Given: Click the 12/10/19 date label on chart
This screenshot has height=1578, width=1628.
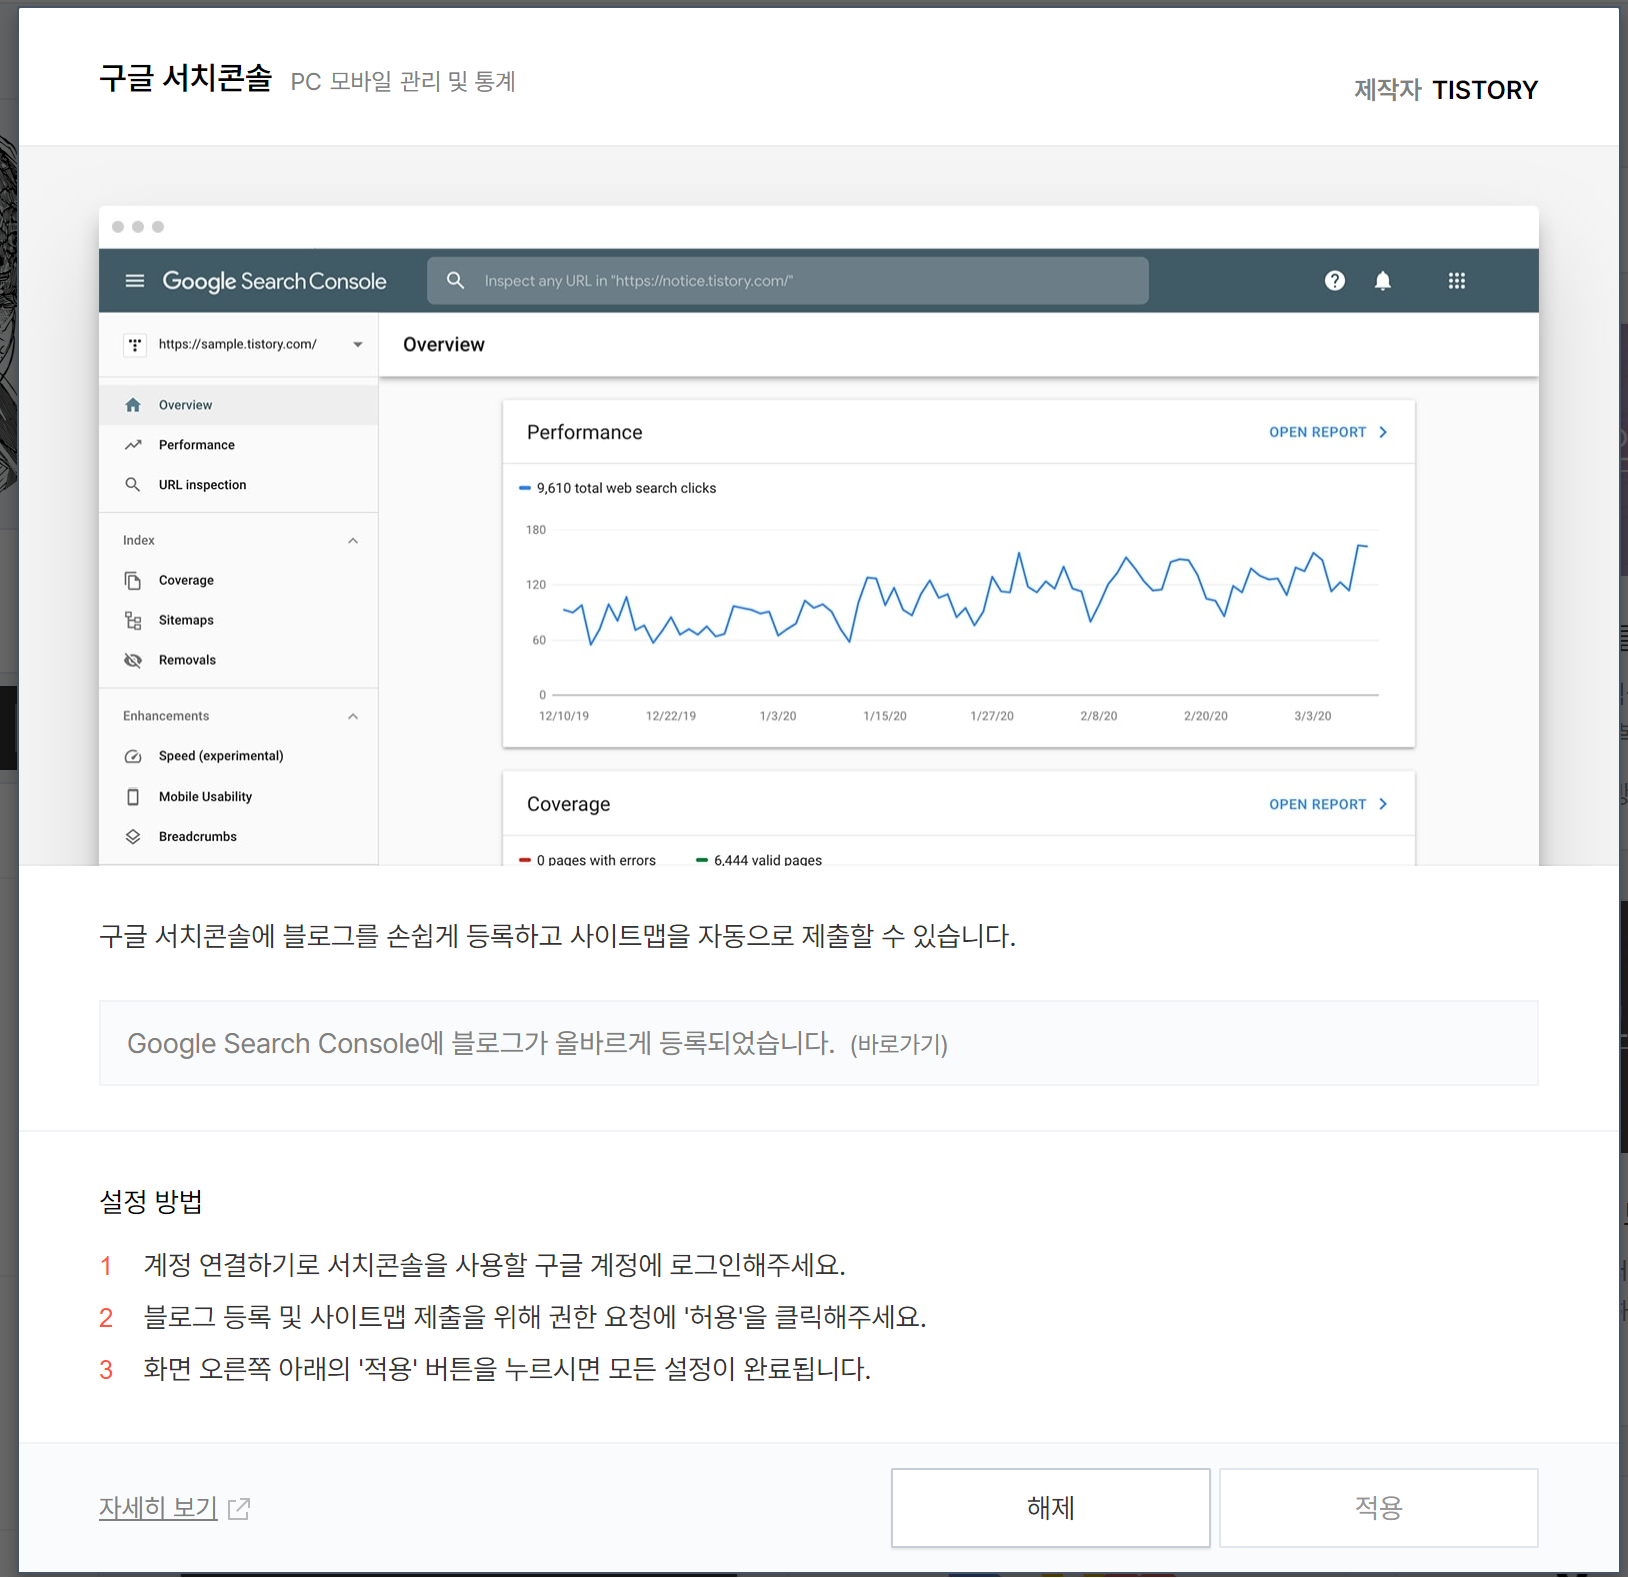Looking at the screenshot, I should pos(564,716).
